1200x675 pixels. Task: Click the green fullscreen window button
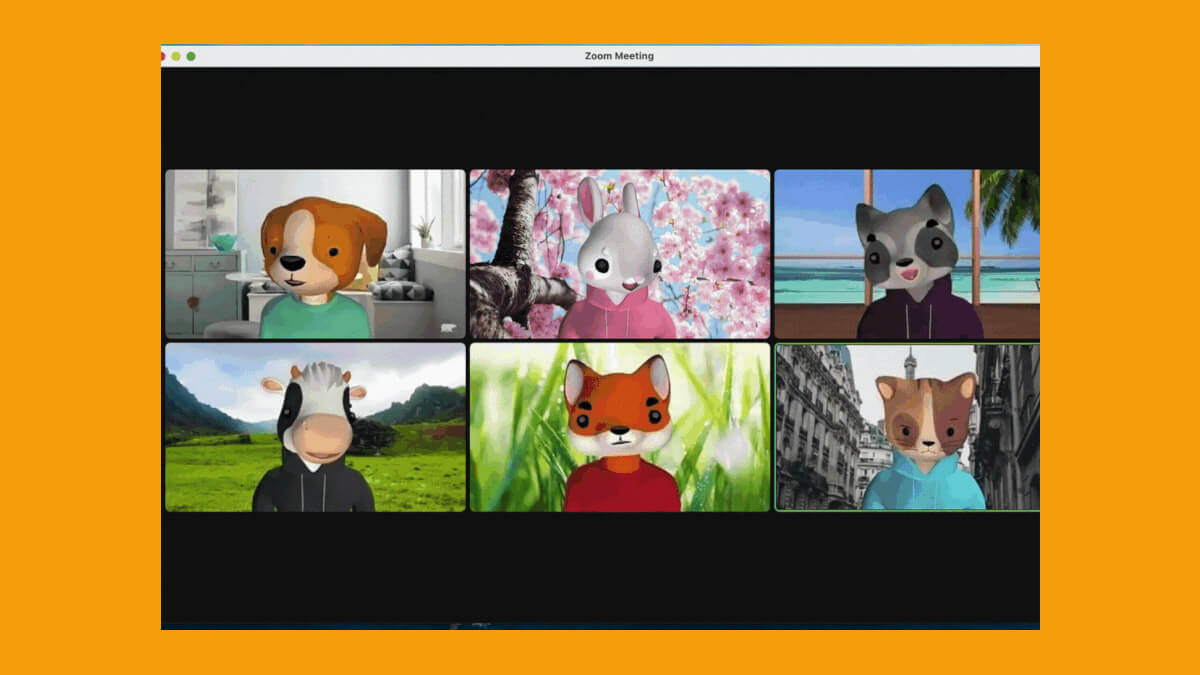click(191, 56)
